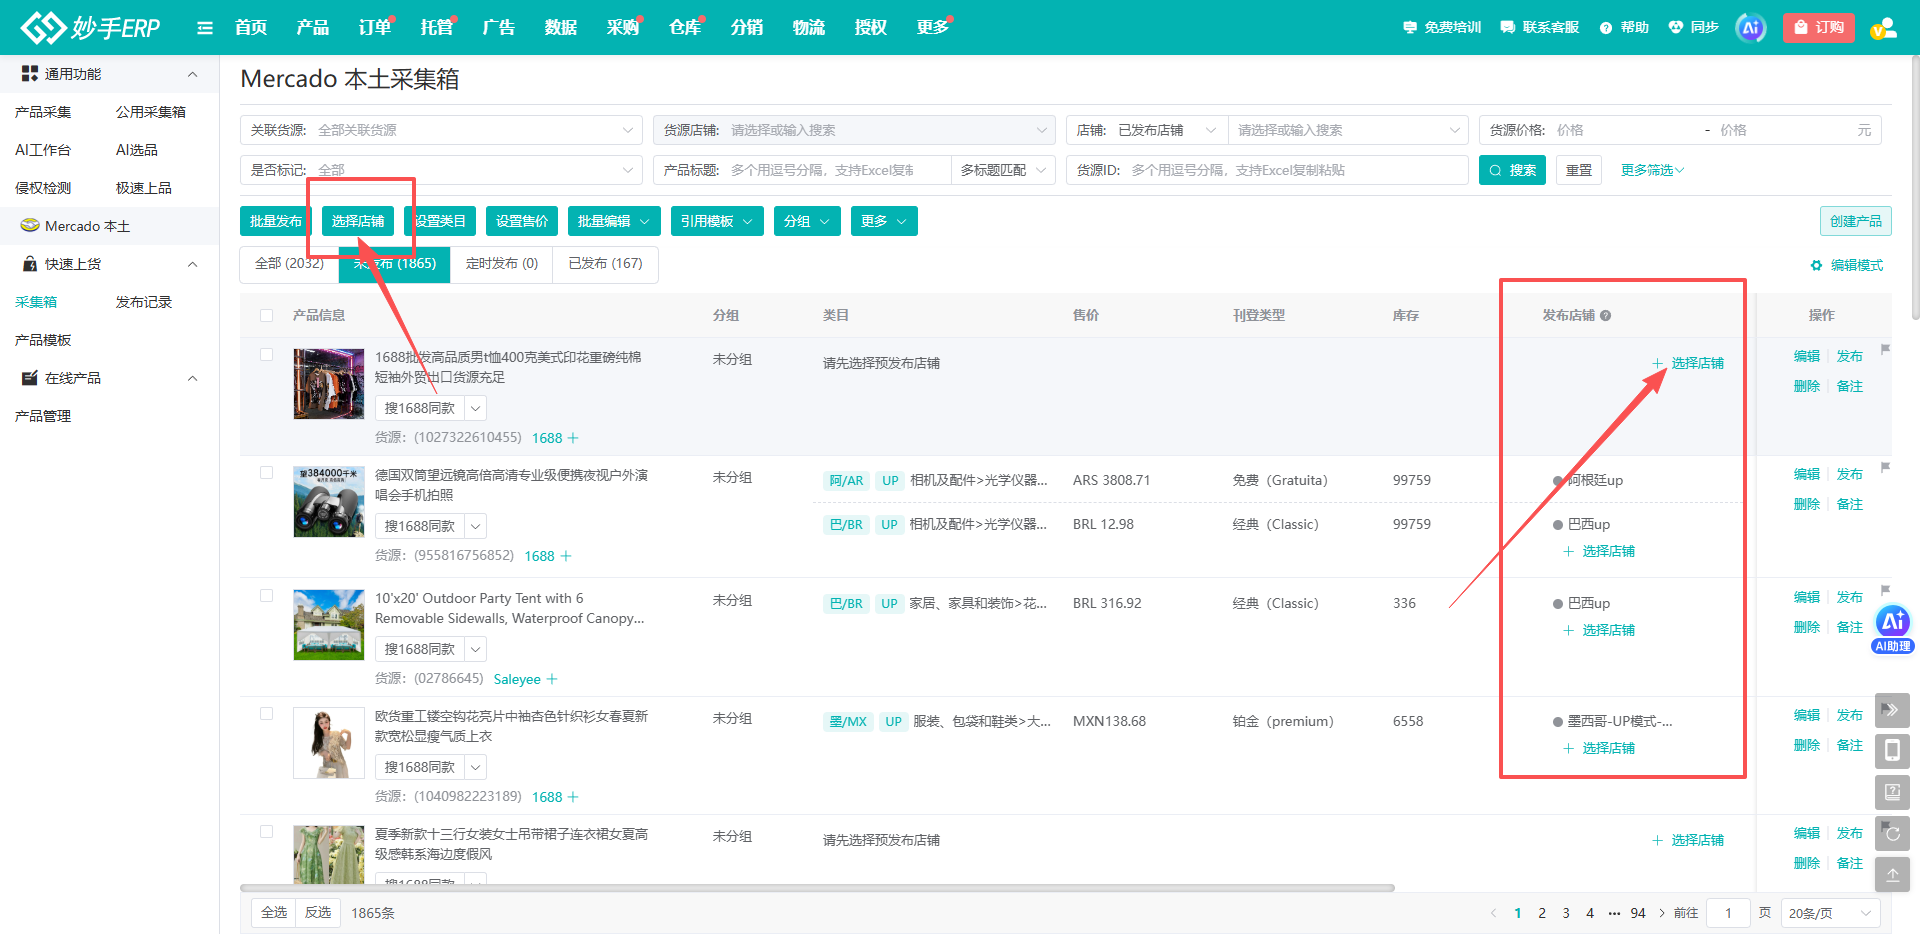Open the AI助理 floating assistant
Image resolution: width=1920 pixels, height=934 pixels.
click(x=1892, y=630)
